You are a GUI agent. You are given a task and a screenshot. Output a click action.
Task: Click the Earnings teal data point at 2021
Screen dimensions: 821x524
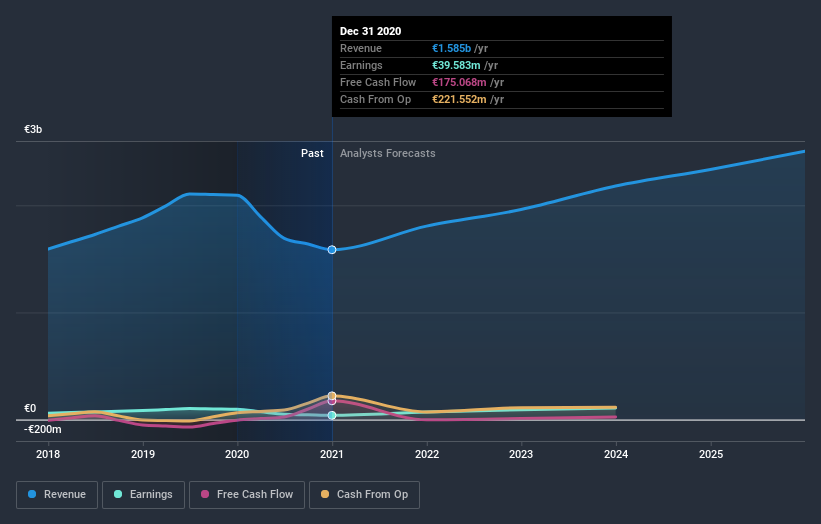click(x=332, y=415)
